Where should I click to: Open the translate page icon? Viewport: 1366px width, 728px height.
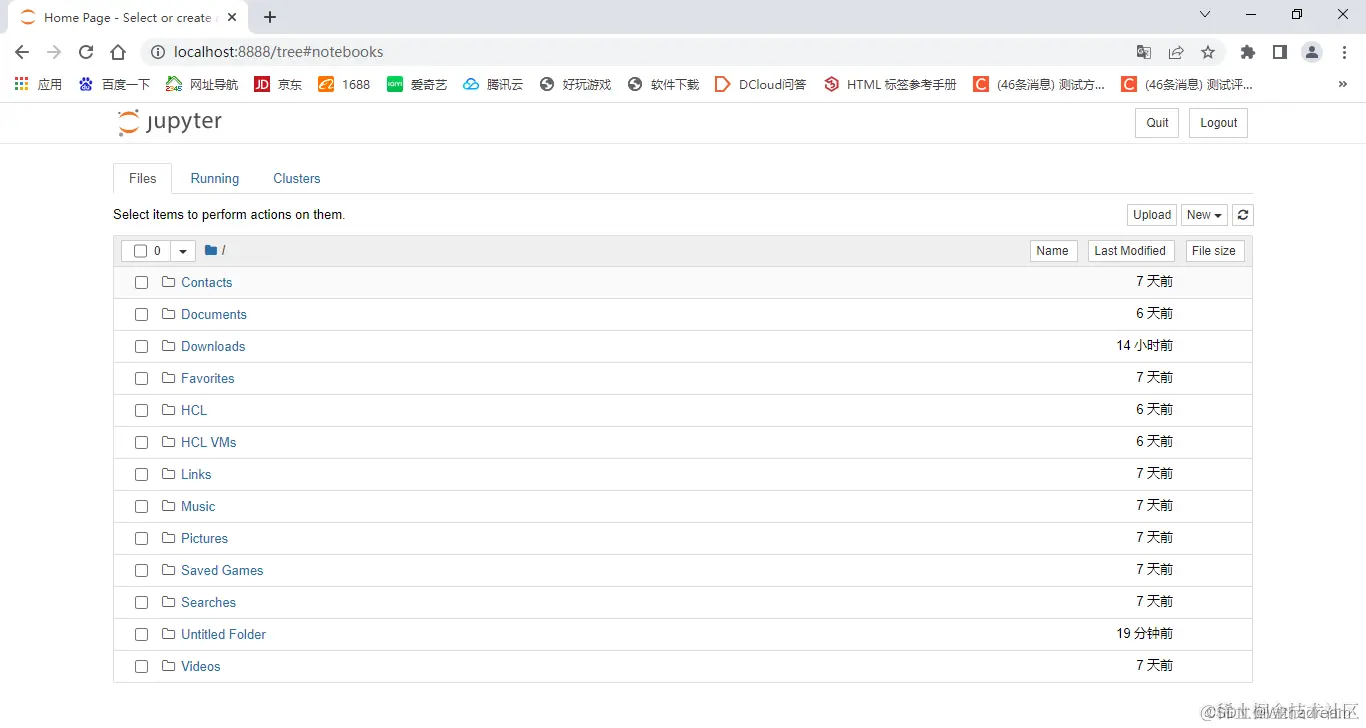[x=1144, y=52]
